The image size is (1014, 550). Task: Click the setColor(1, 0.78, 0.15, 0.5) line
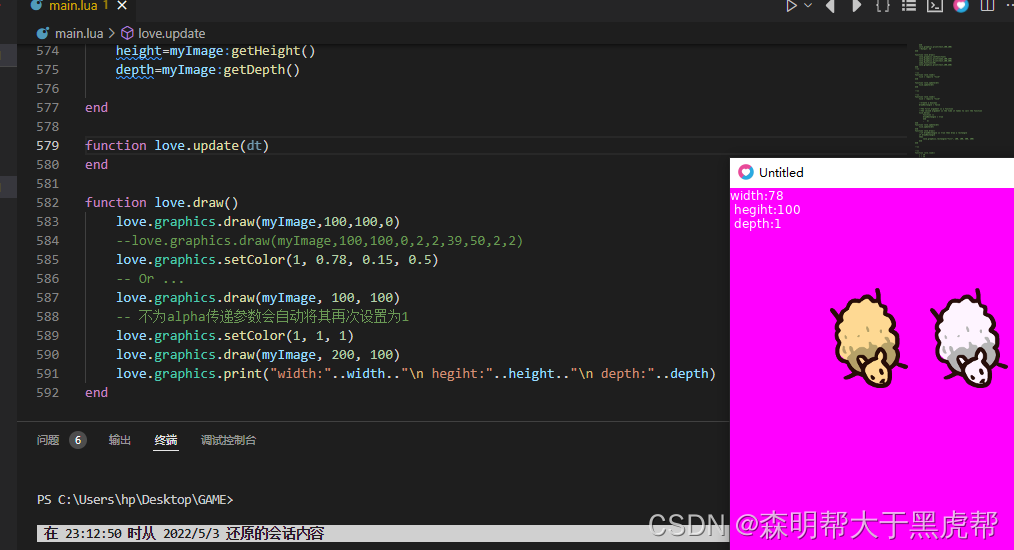click(277, 259)
